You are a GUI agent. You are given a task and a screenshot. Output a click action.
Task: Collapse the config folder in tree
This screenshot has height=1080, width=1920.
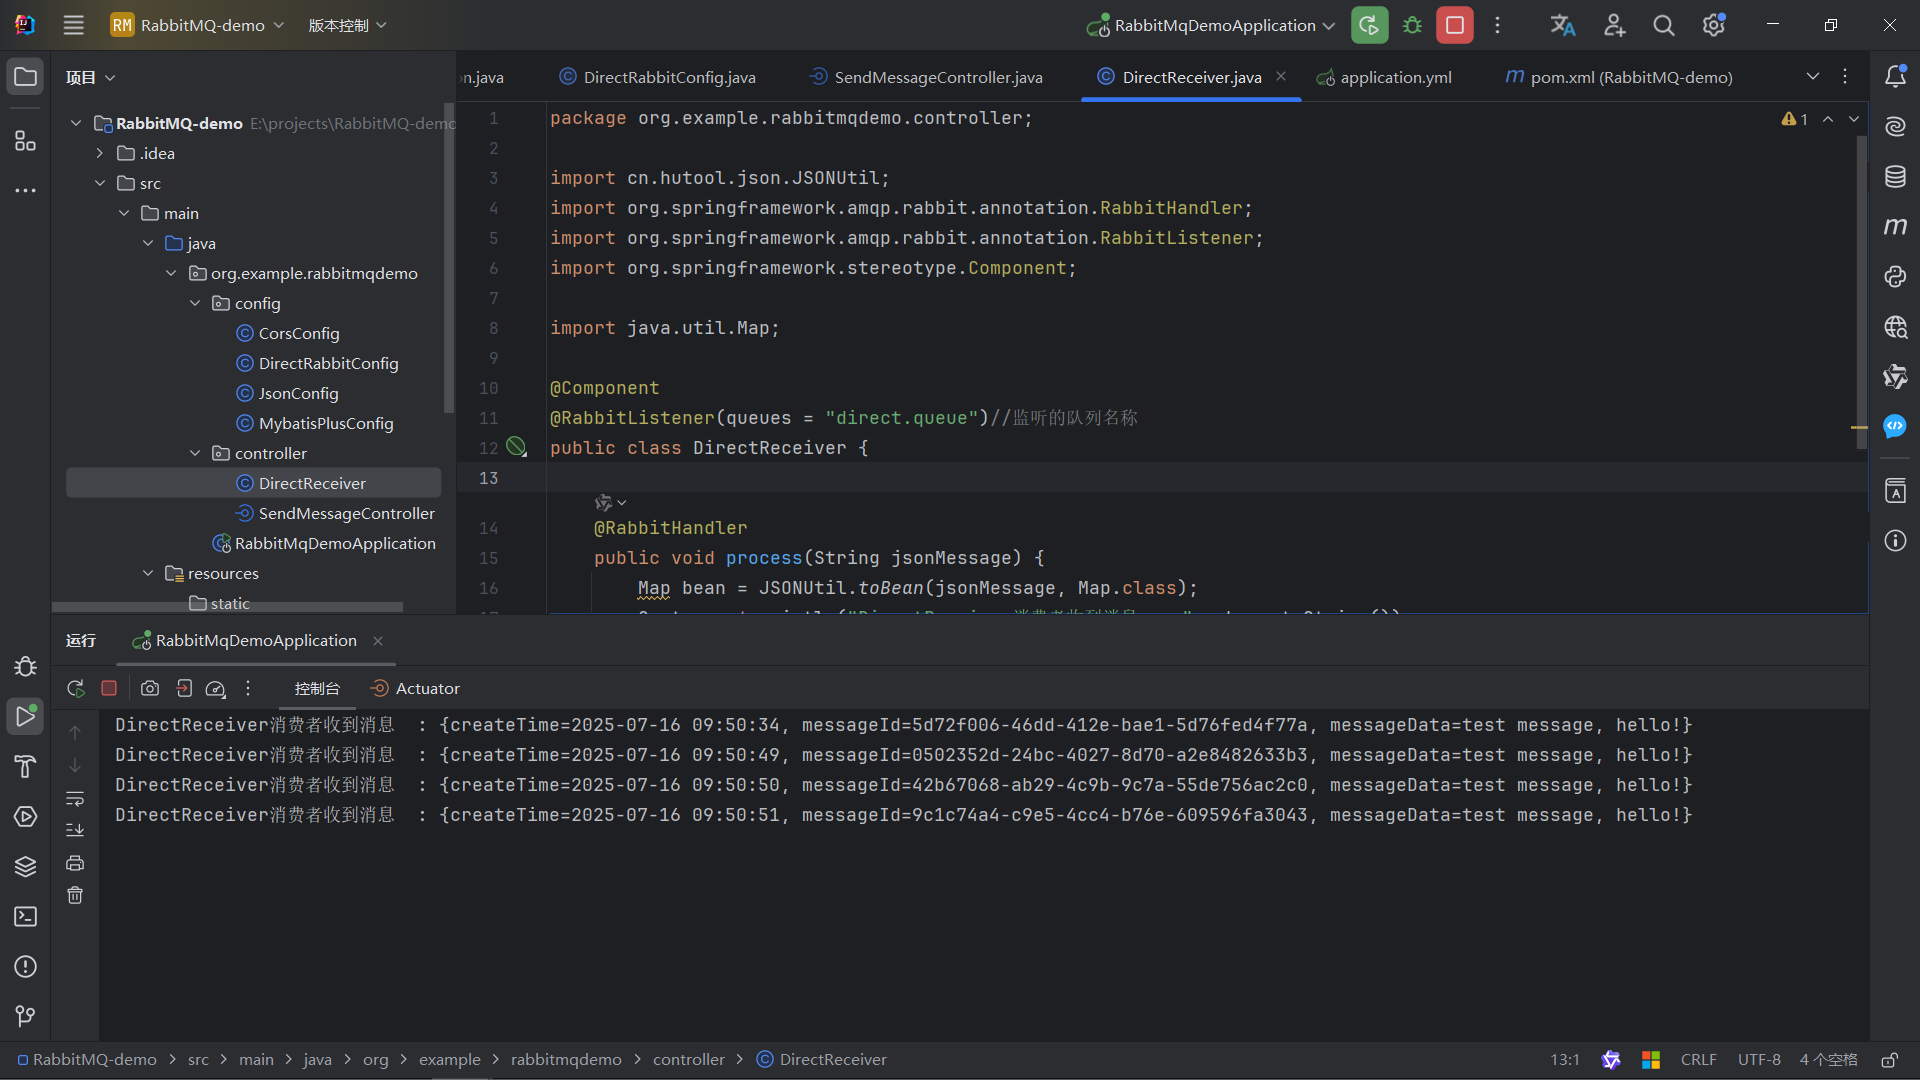[x=195, y=303]
